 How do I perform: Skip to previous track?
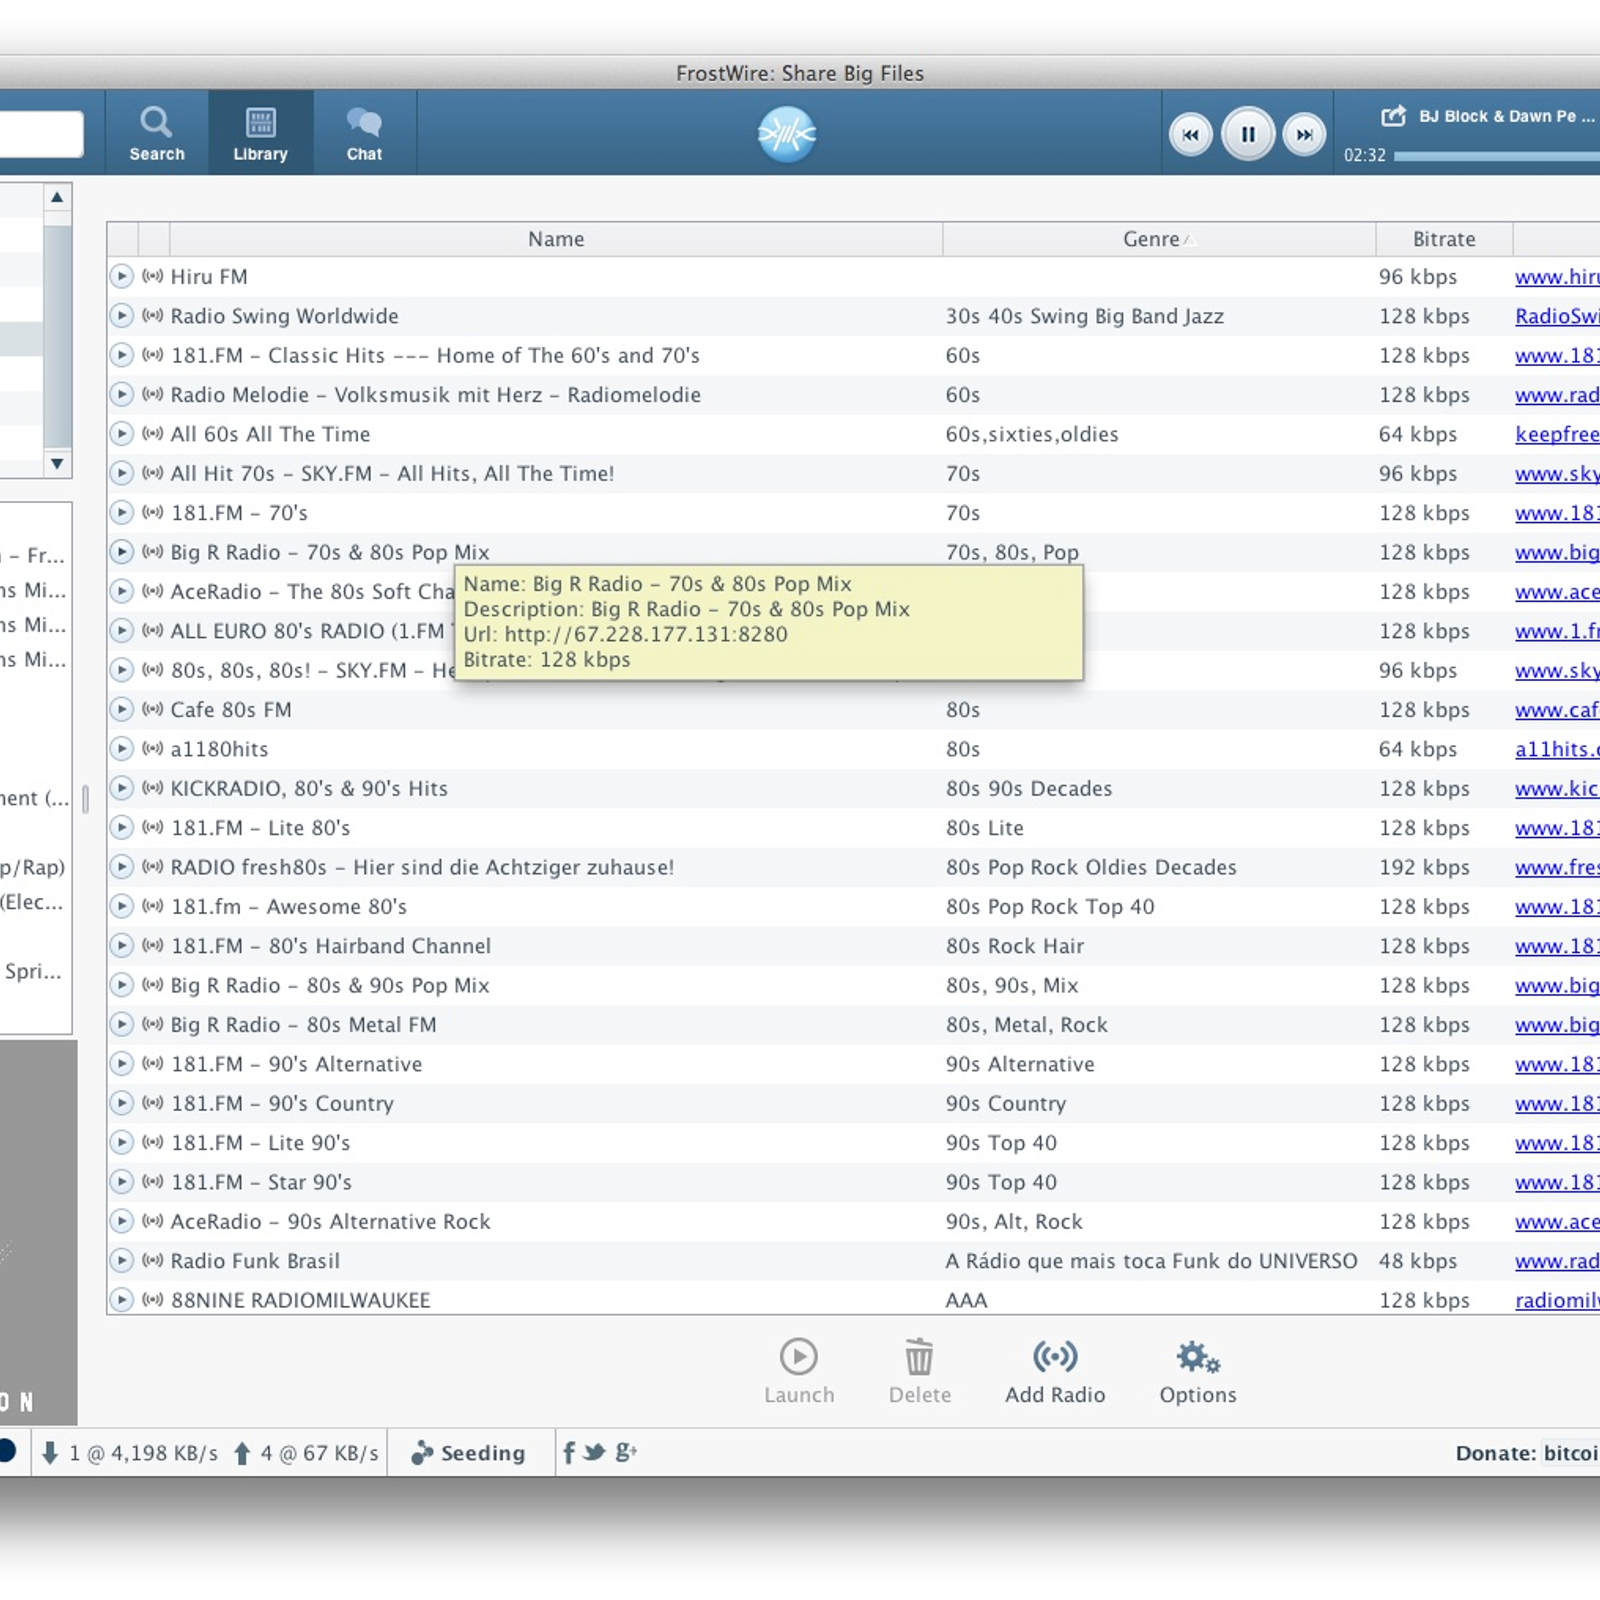tap(1190, 135)
